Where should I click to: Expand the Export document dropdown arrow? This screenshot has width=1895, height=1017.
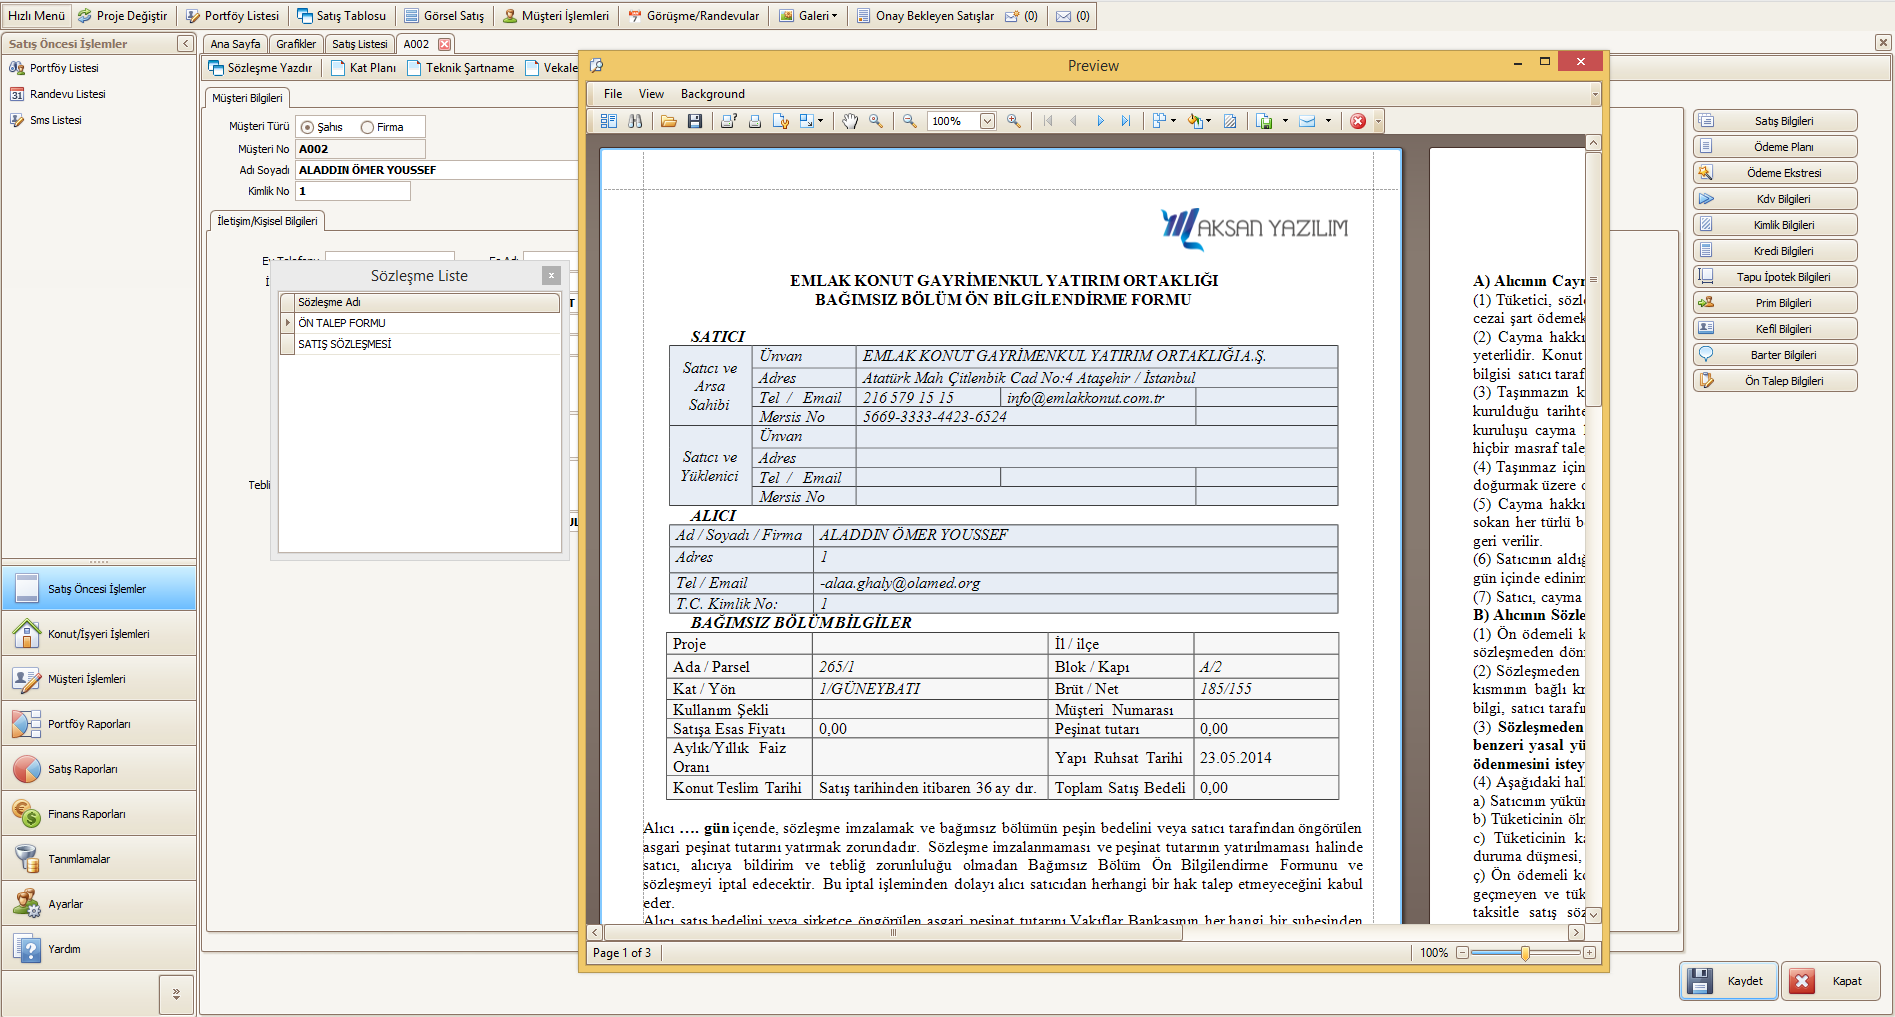click(x=1285, y=121)
